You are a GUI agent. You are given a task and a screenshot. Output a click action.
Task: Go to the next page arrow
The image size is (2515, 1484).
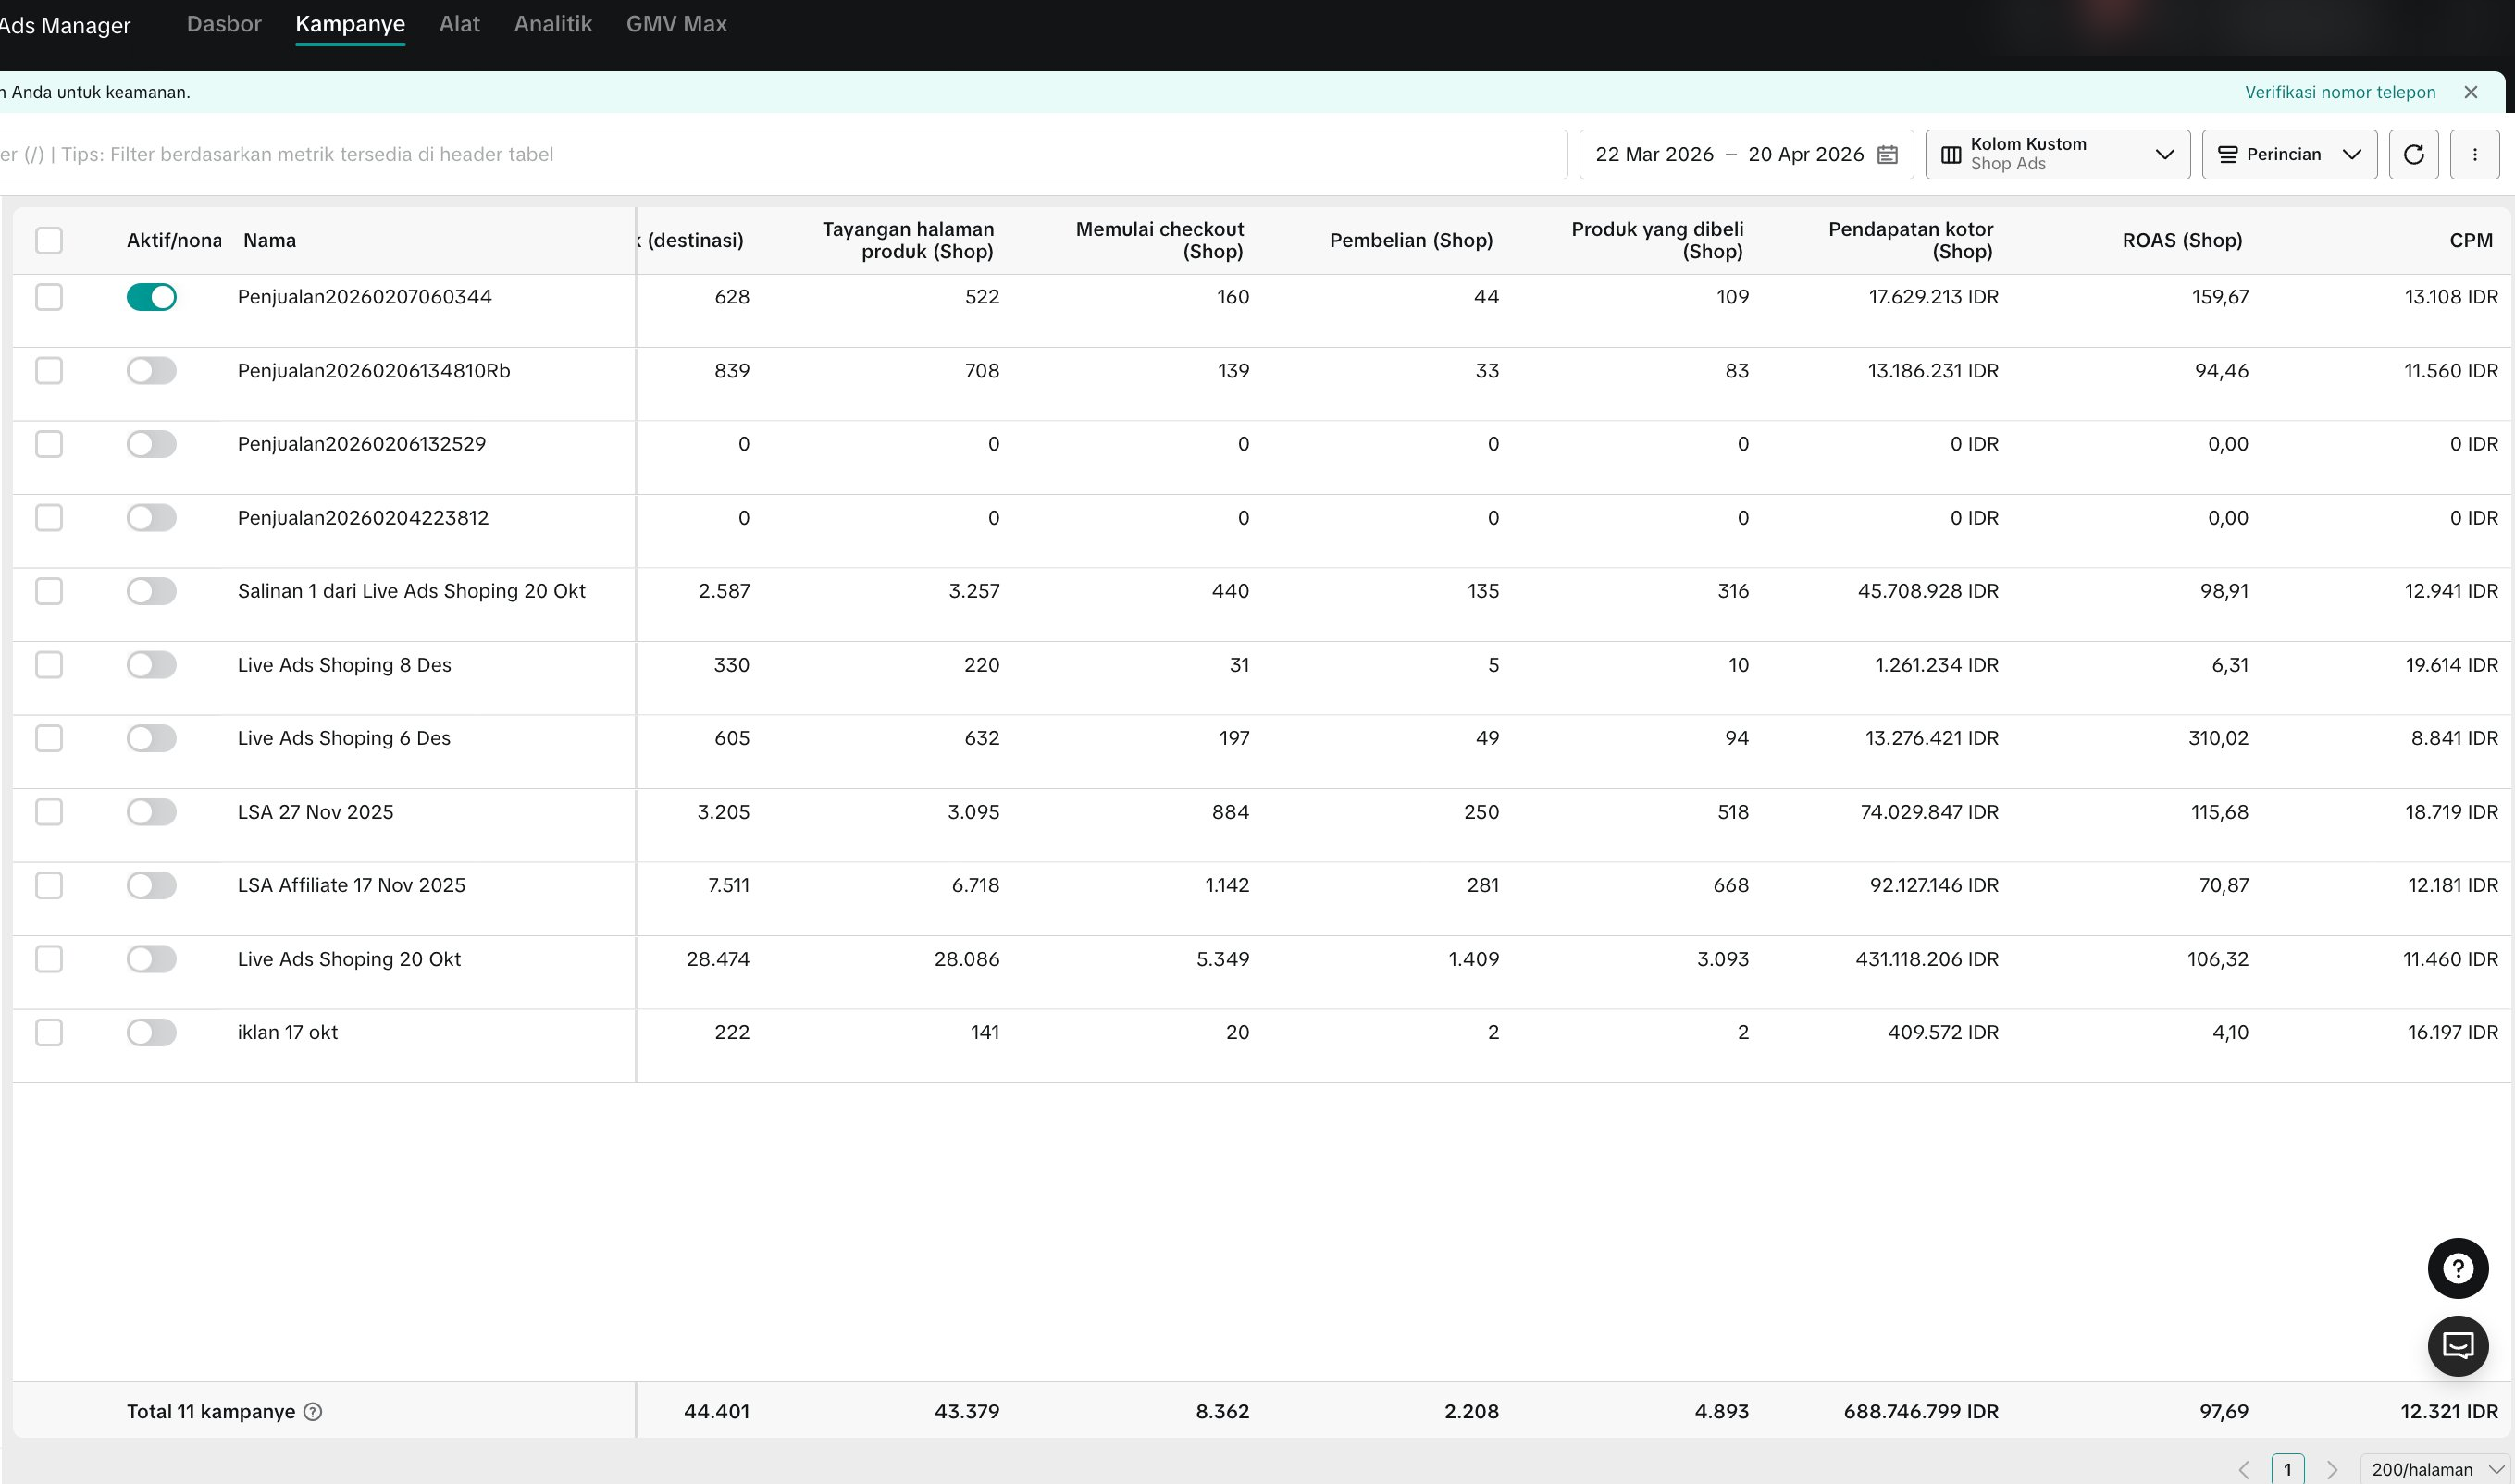(2331, 1469)
